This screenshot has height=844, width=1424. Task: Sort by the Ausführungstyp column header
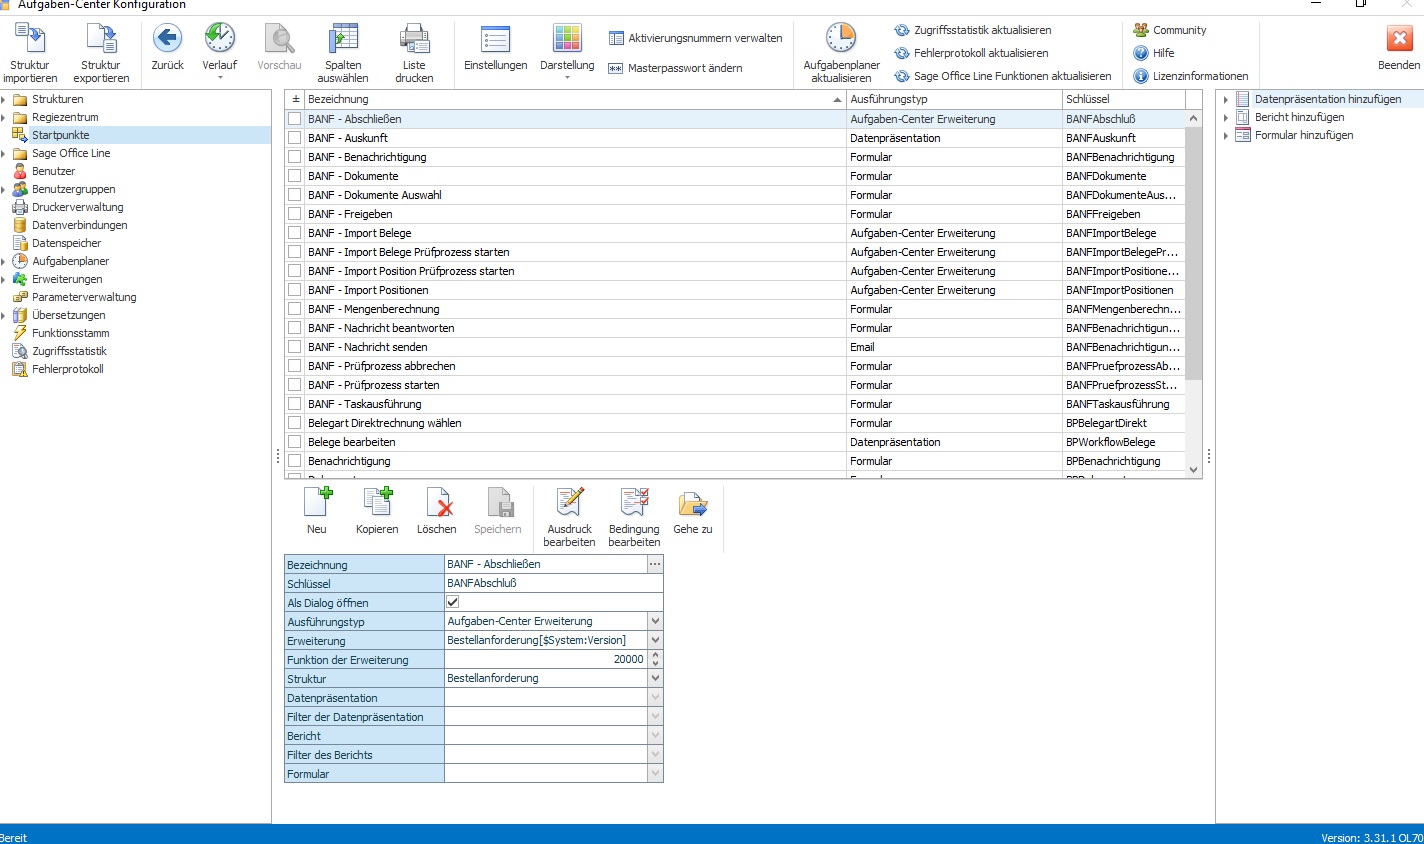point(954,99)
